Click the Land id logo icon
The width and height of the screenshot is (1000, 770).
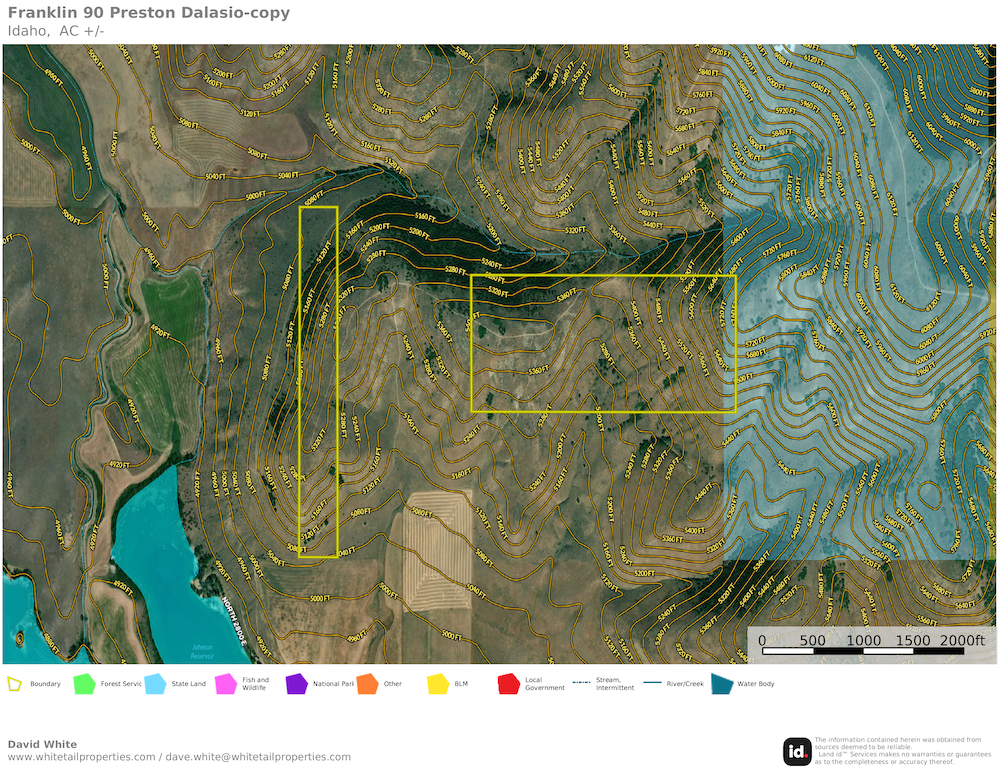click(x=797, y=751)
